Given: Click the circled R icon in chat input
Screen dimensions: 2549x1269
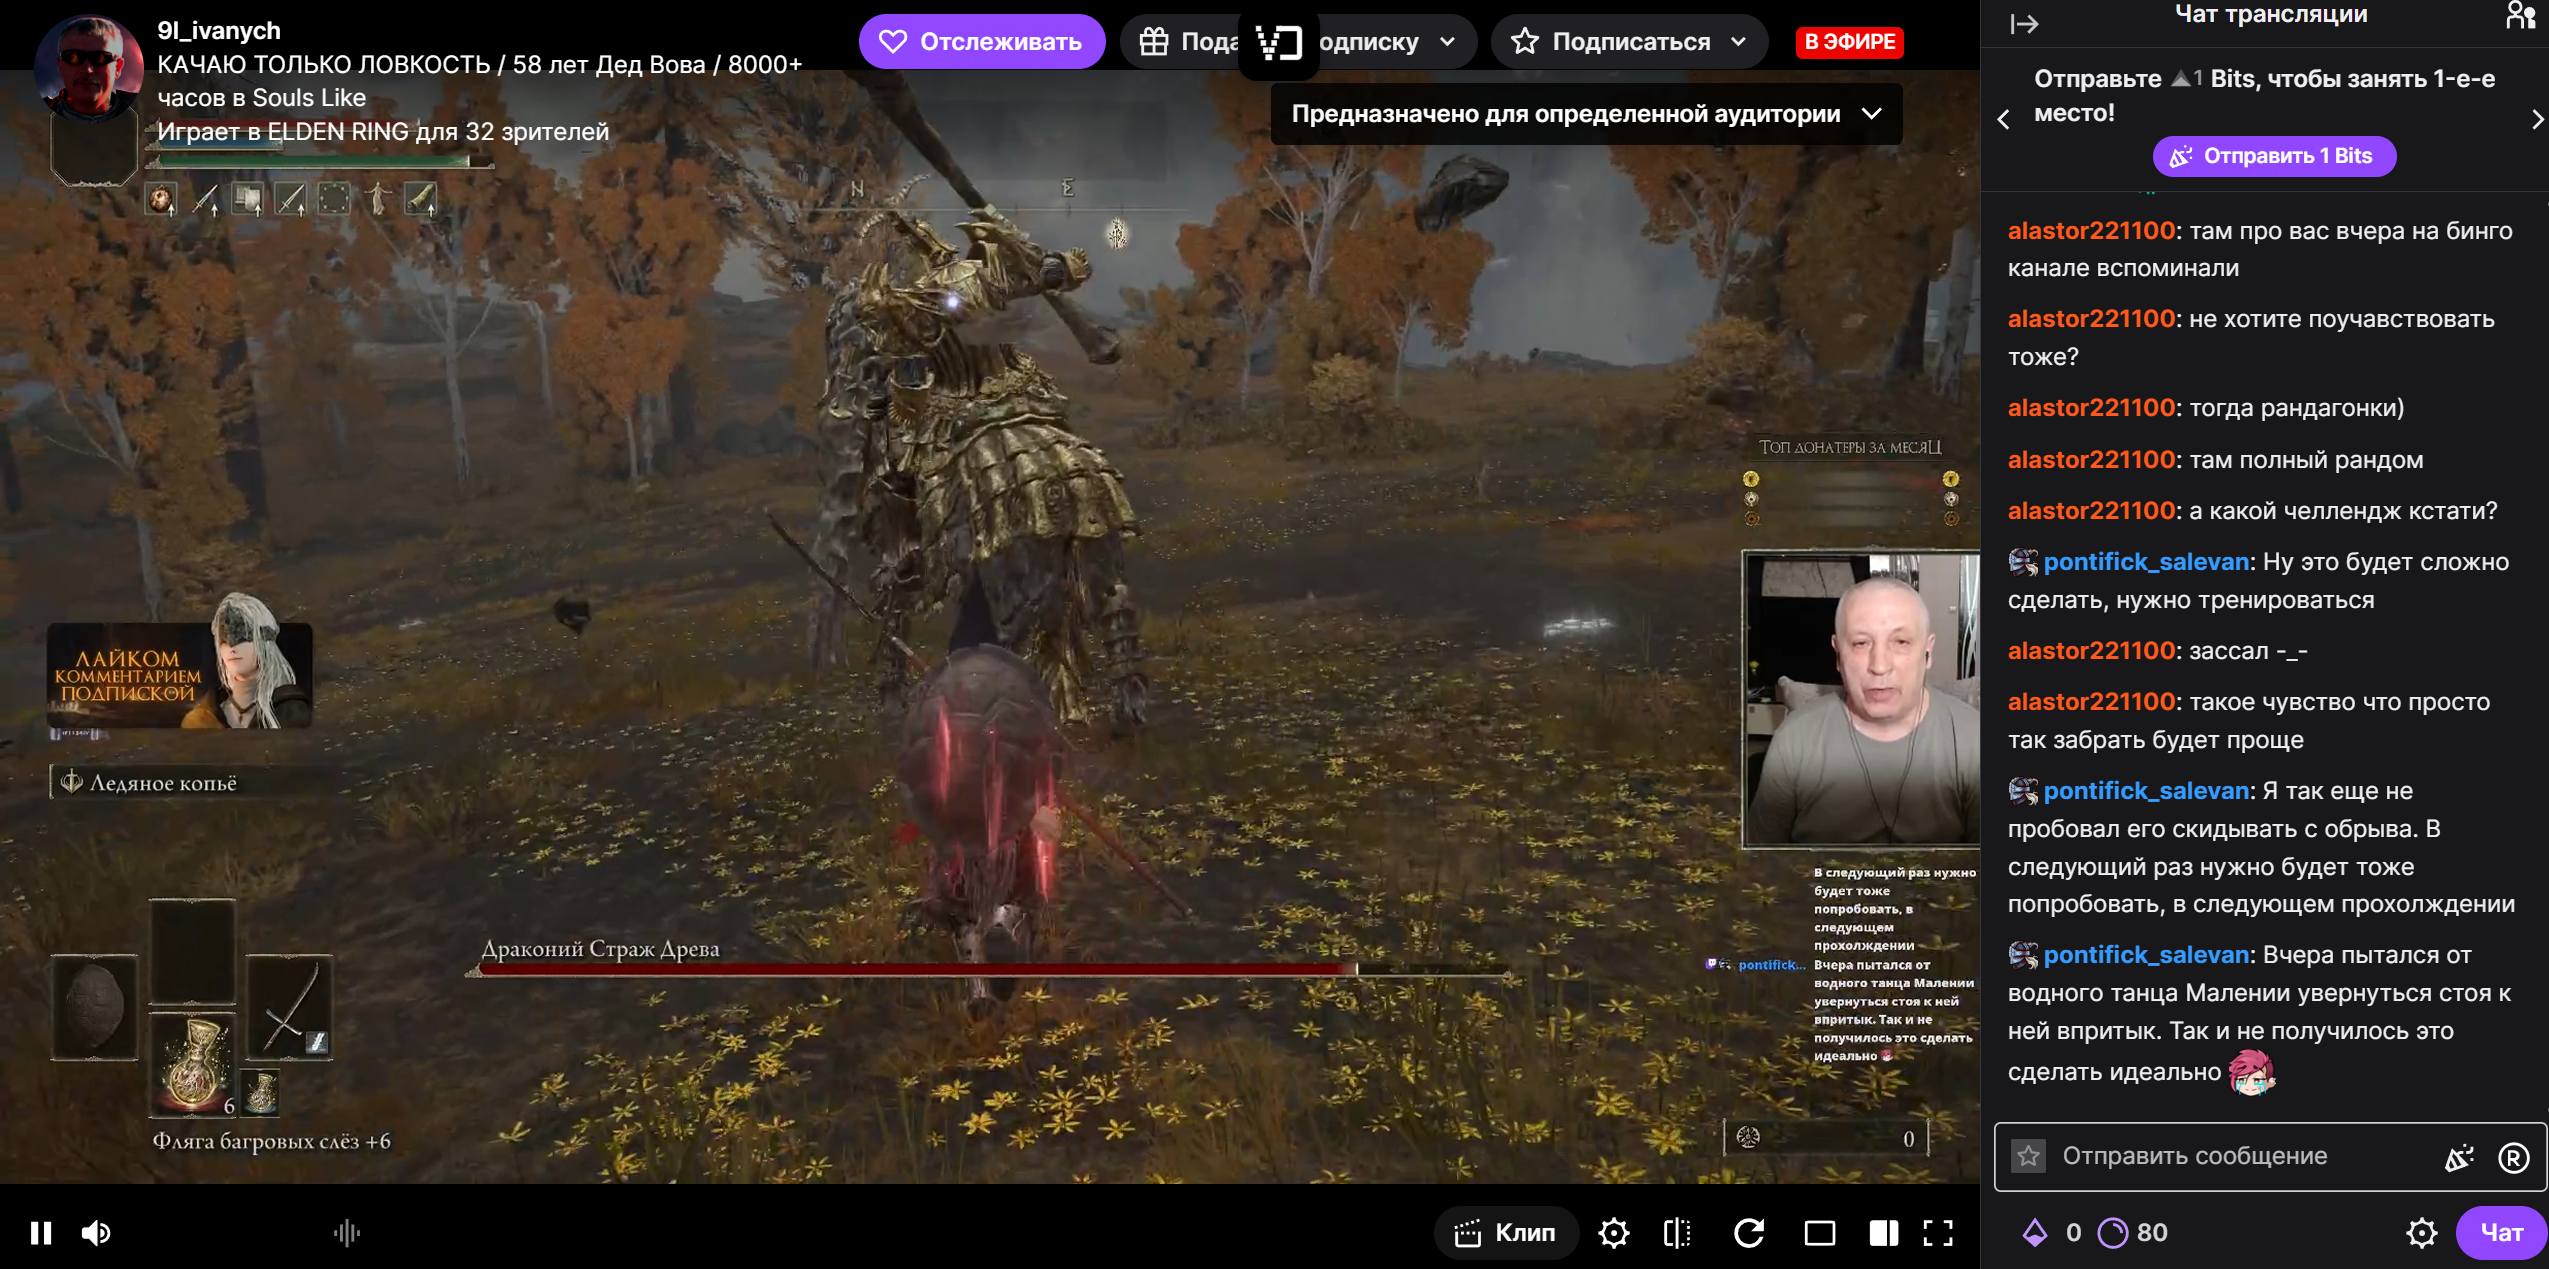Looking at the screenshot, I should point(2514,1157).
